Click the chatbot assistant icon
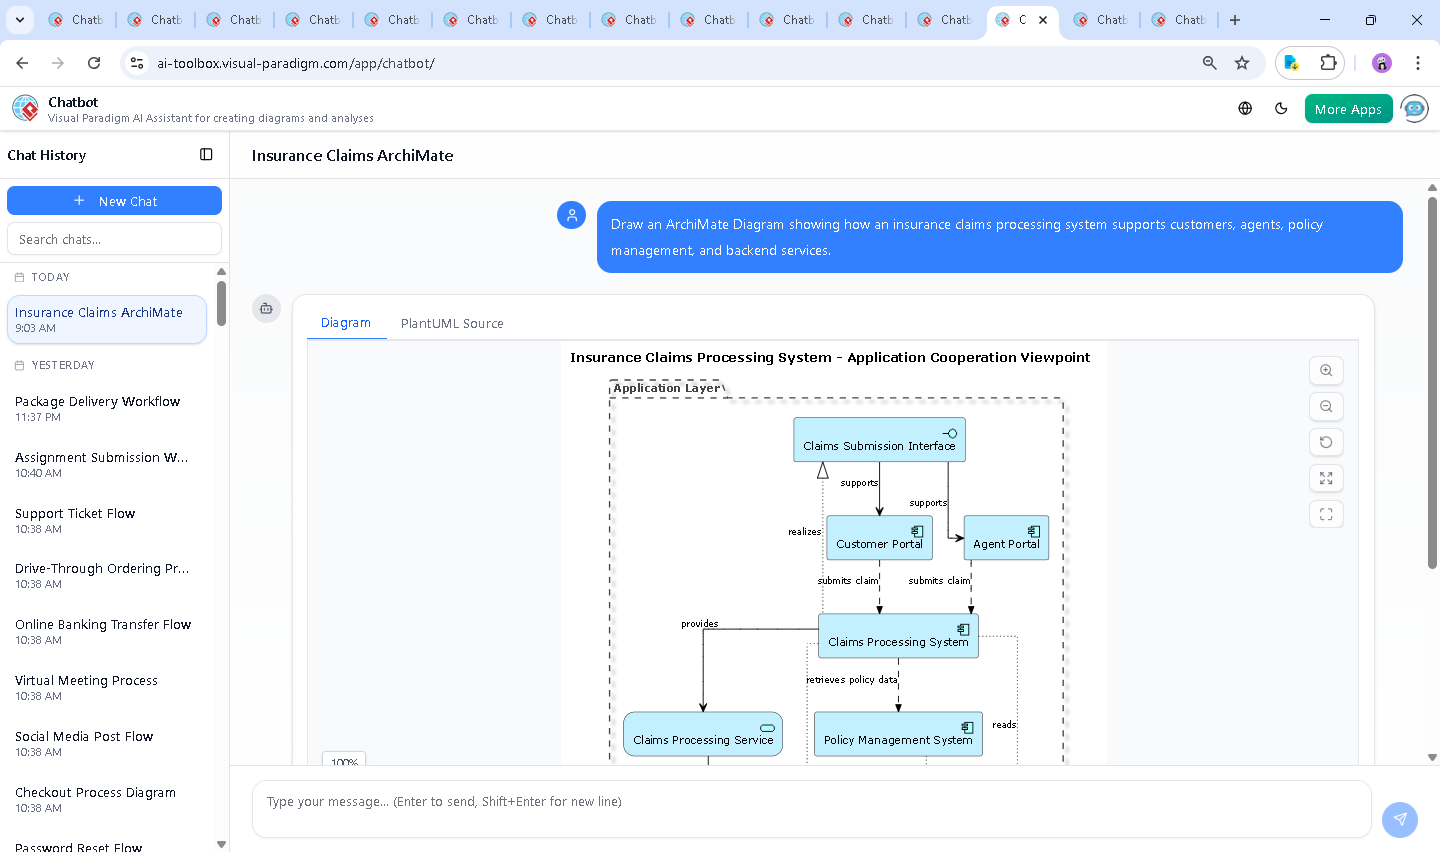 [x=1414, y=108]
